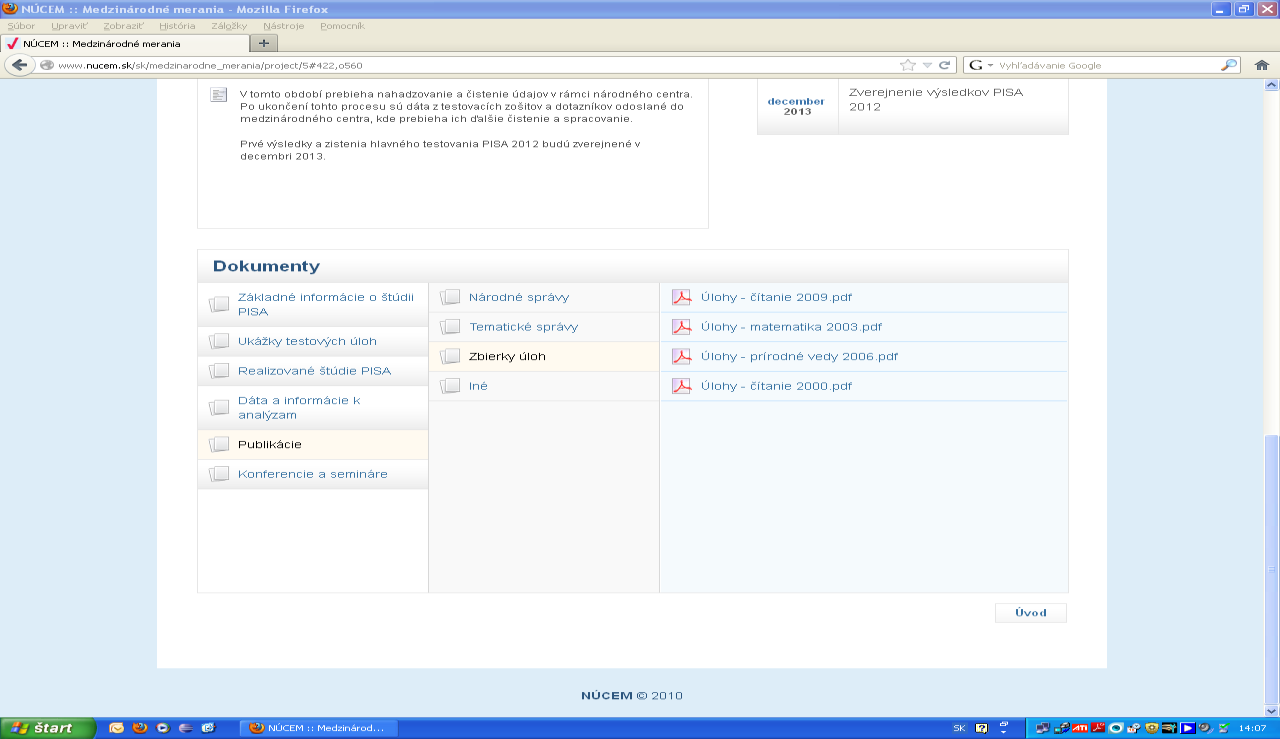Click the december 2013 timeline entry
This screenshot has height=739, width=1280.
tap(913, 106)
